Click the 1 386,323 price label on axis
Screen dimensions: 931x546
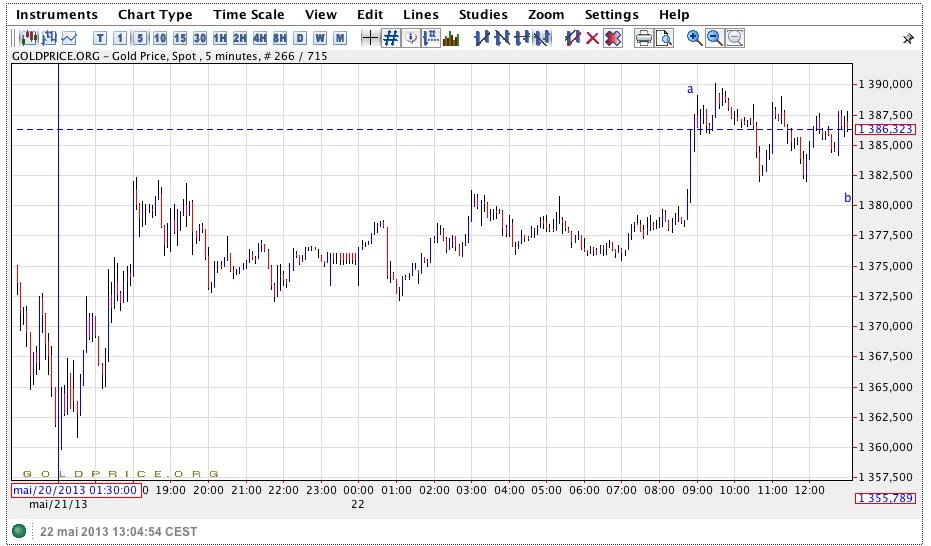[885, 129]
